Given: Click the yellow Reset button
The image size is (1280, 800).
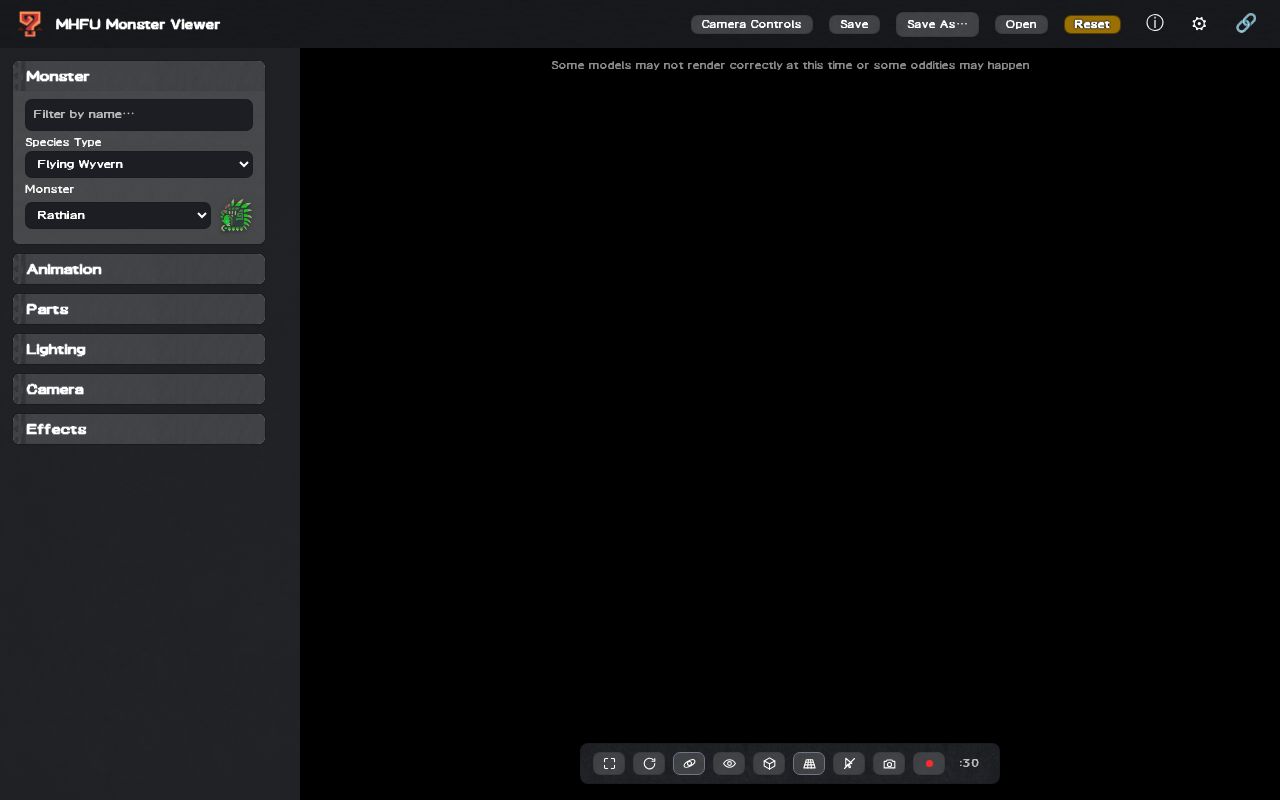Looking at the screenshot, I should (x=1092, y=24).
